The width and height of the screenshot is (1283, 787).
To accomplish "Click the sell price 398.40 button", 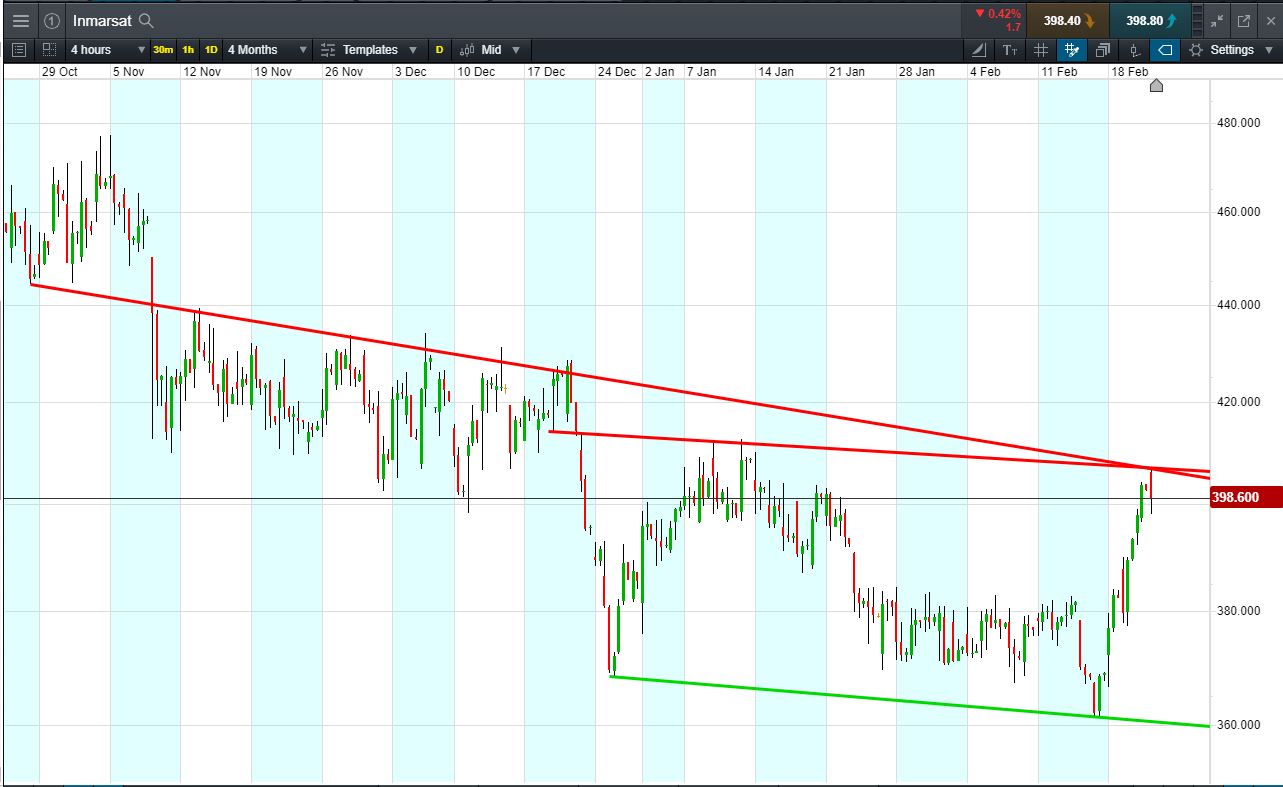I will pyautogui.click(x=1068, y=20).
